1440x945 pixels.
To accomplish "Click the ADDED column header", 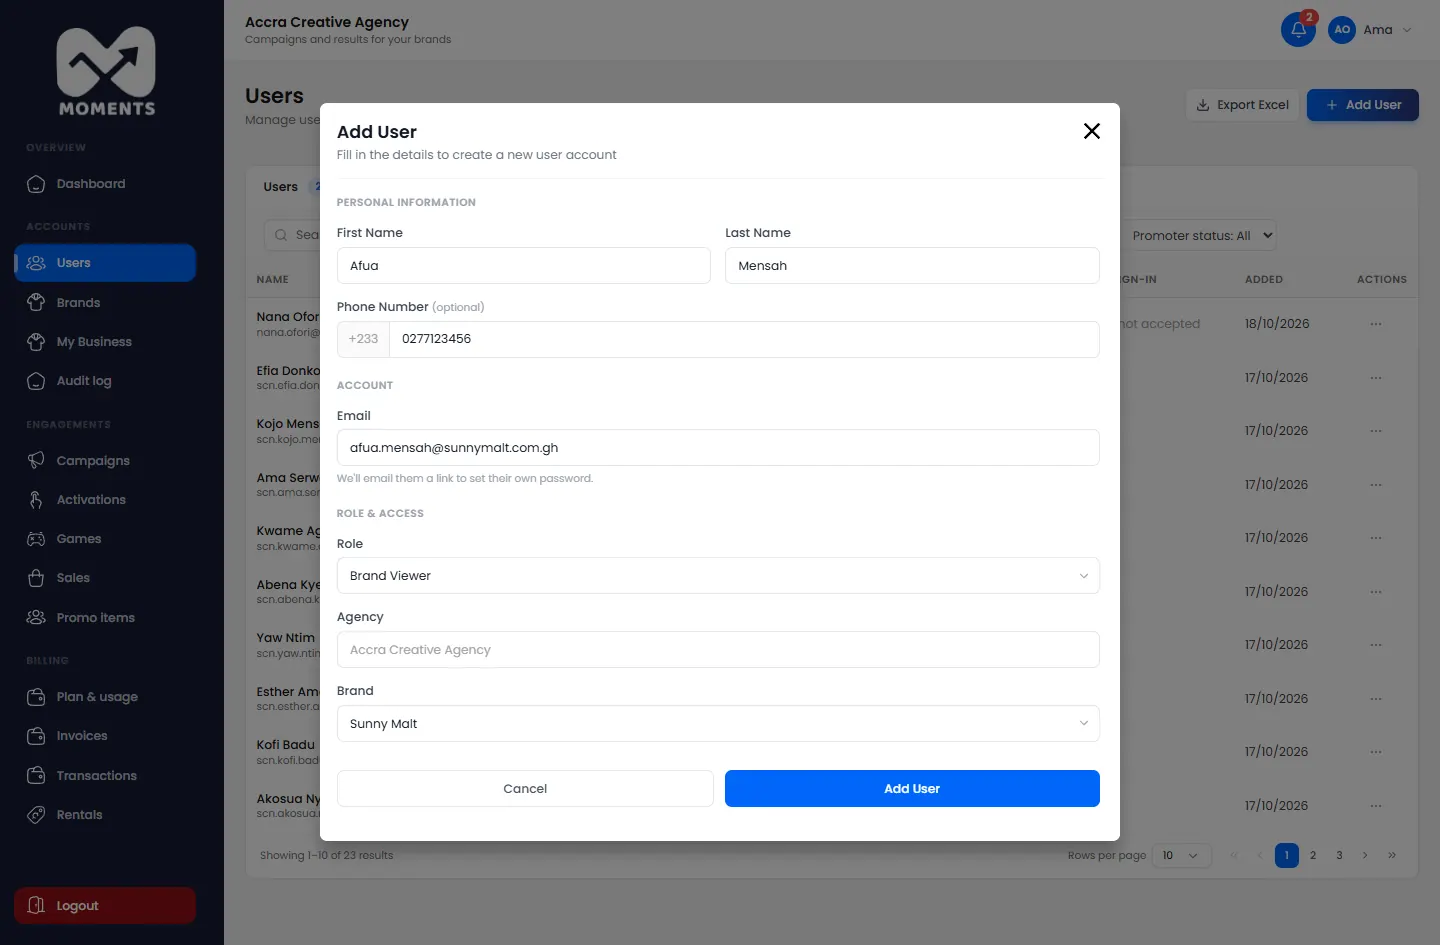I will 1264,280.
